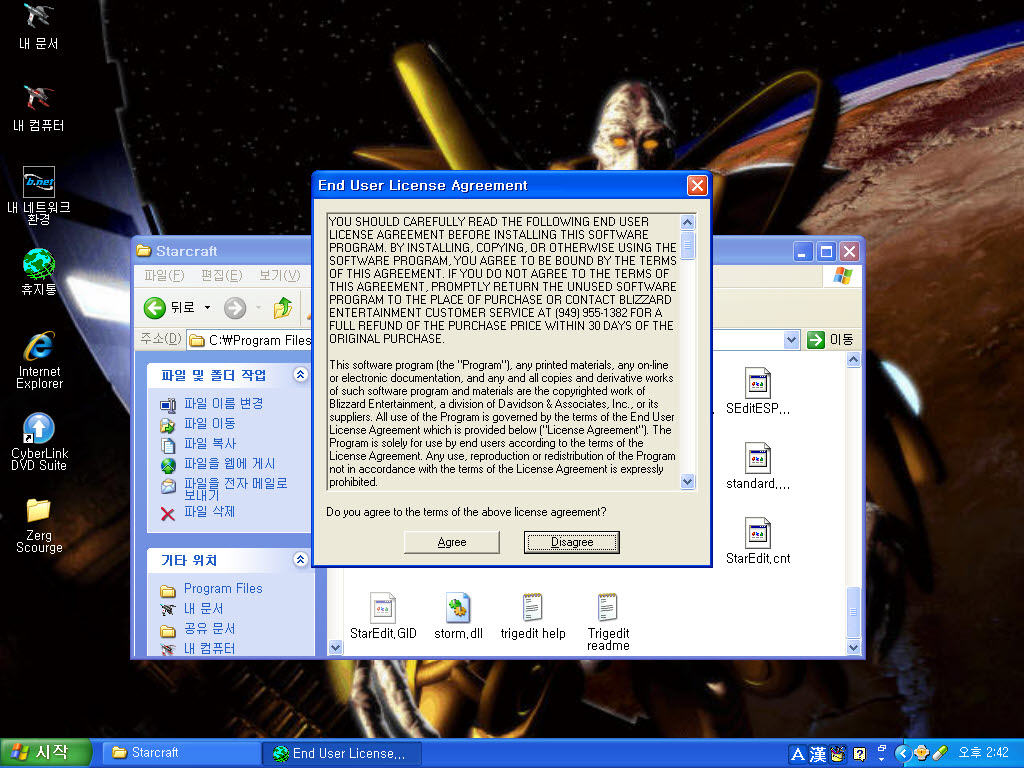The width and height of the screenshot is (1024, 768).
Task: Switch to Starcraft taskbar button
Action: pos(182,753)
